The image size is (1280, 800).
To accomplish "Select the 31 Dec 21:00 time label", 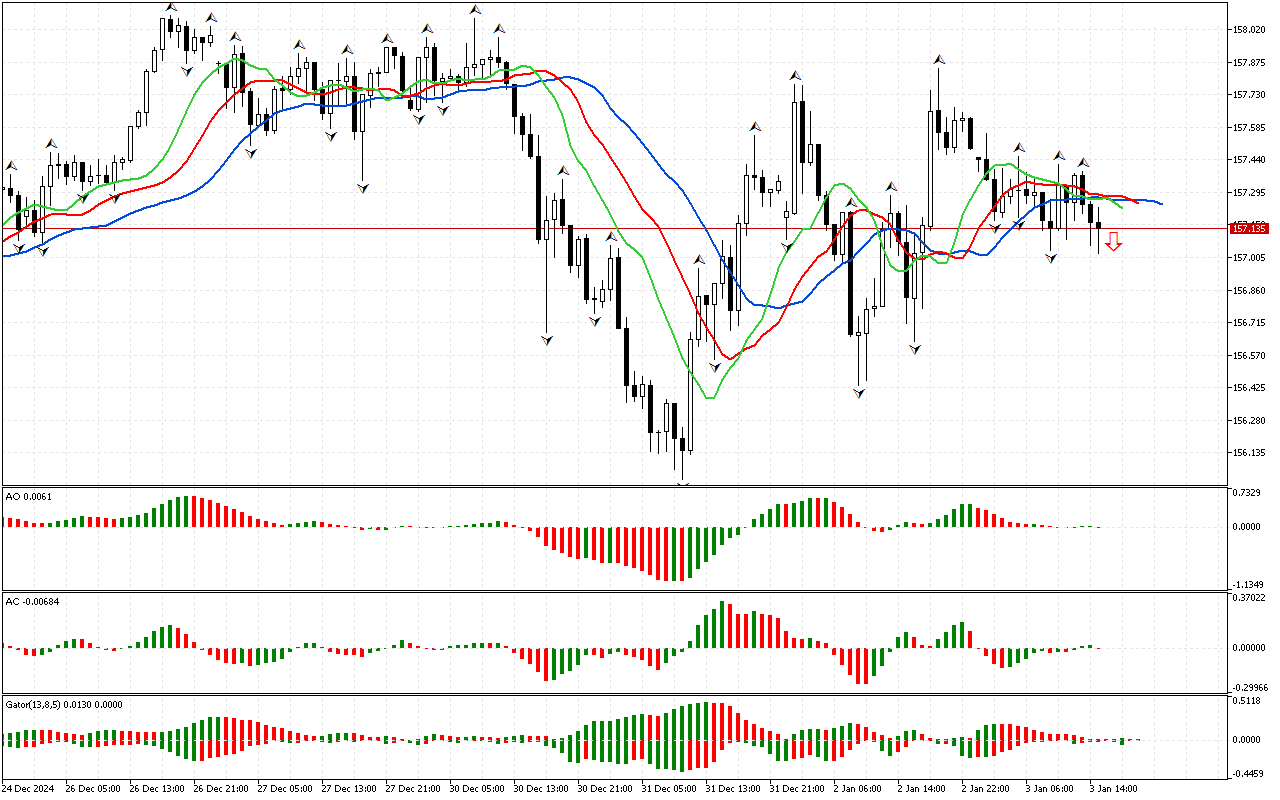I will 797,789.
